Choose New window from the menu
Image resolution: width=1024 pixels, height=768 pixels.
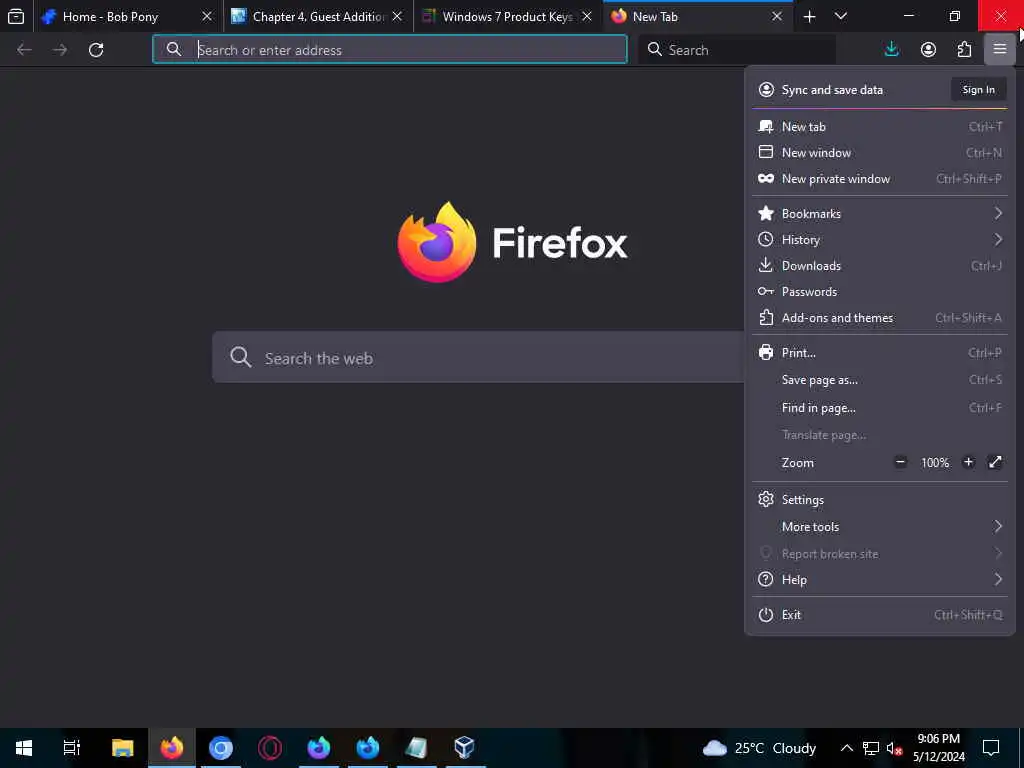(880, 153)
